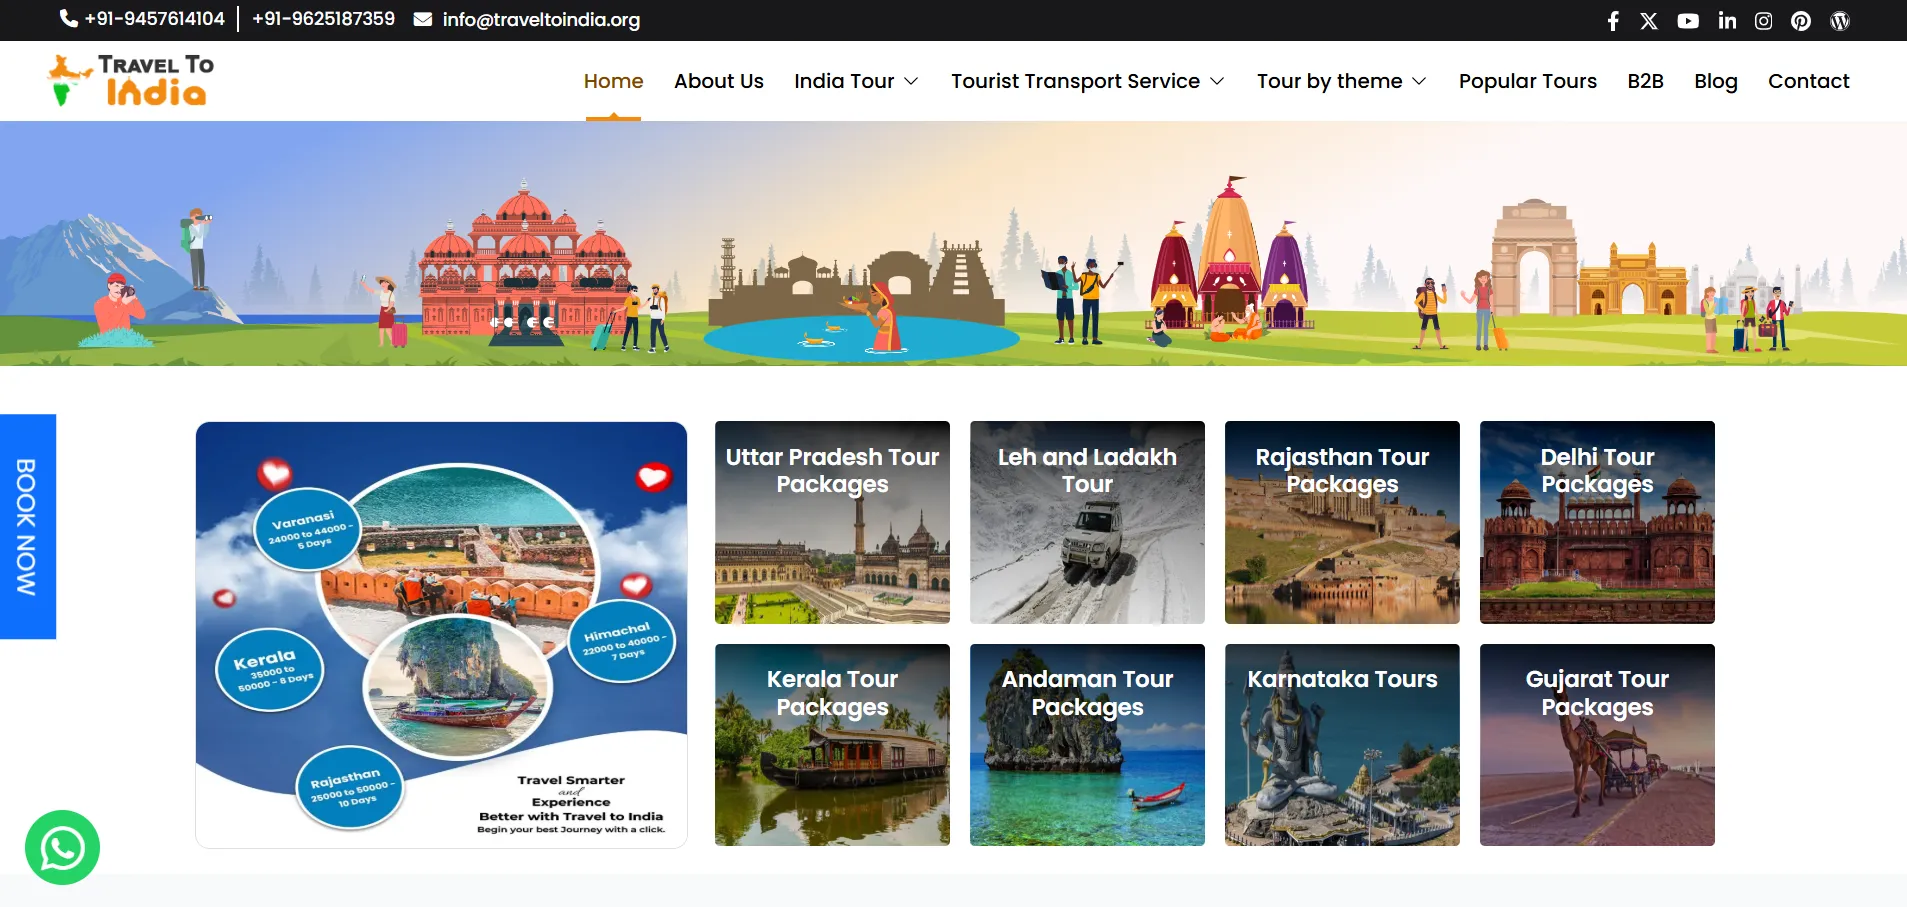This screenshot has width=1907, height=907.
Task: Open the Popular Tours menu item
Action: [x=1528, y=81]
